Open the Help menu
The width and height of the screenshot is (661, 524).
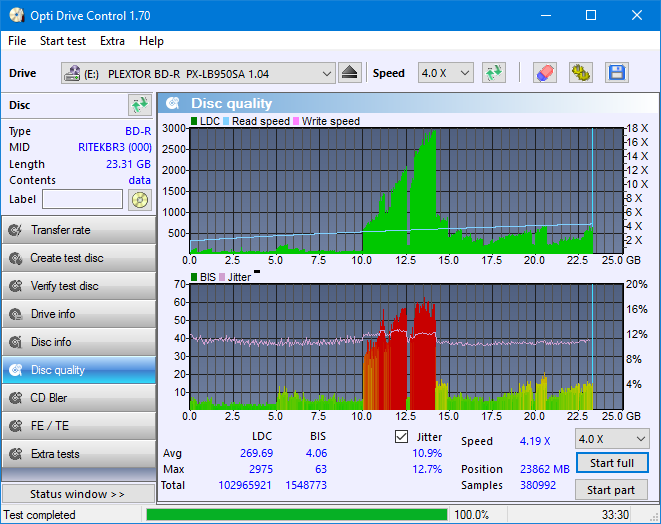tap(151, 41)
